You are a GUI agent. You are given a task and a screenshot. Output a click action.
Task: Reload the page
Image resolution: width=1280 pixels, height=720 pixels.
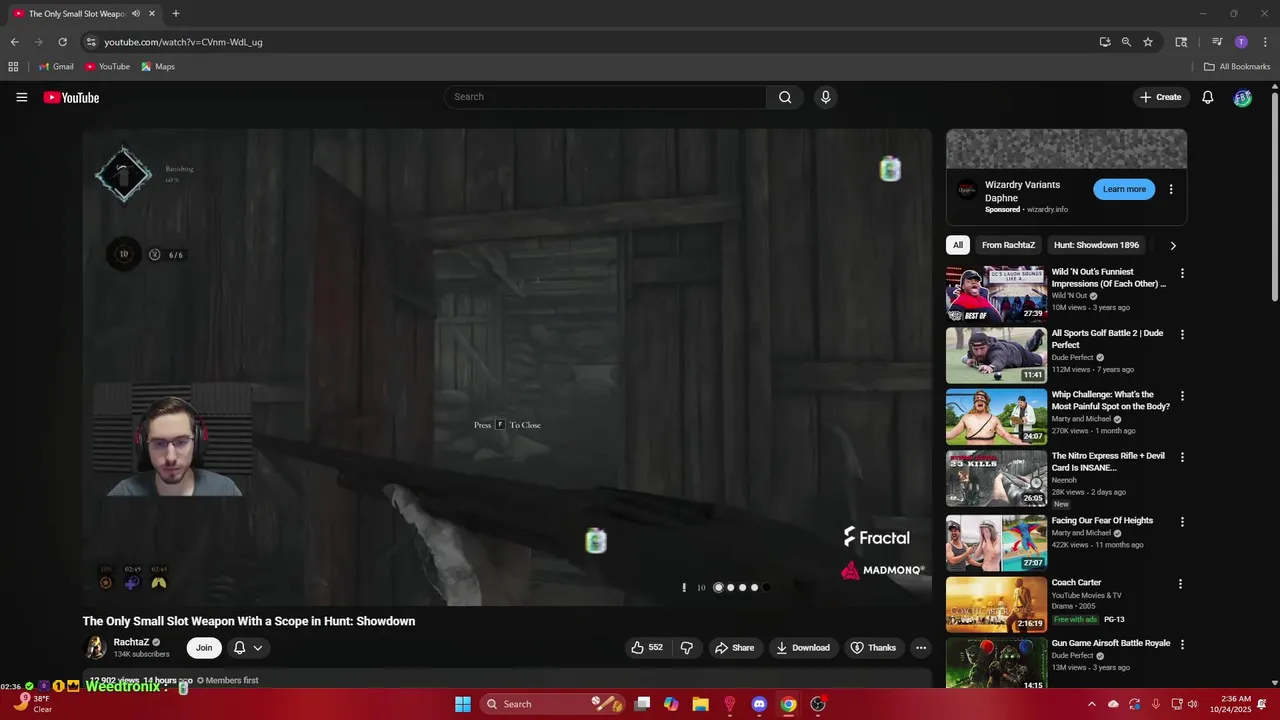tap(62, 42)
